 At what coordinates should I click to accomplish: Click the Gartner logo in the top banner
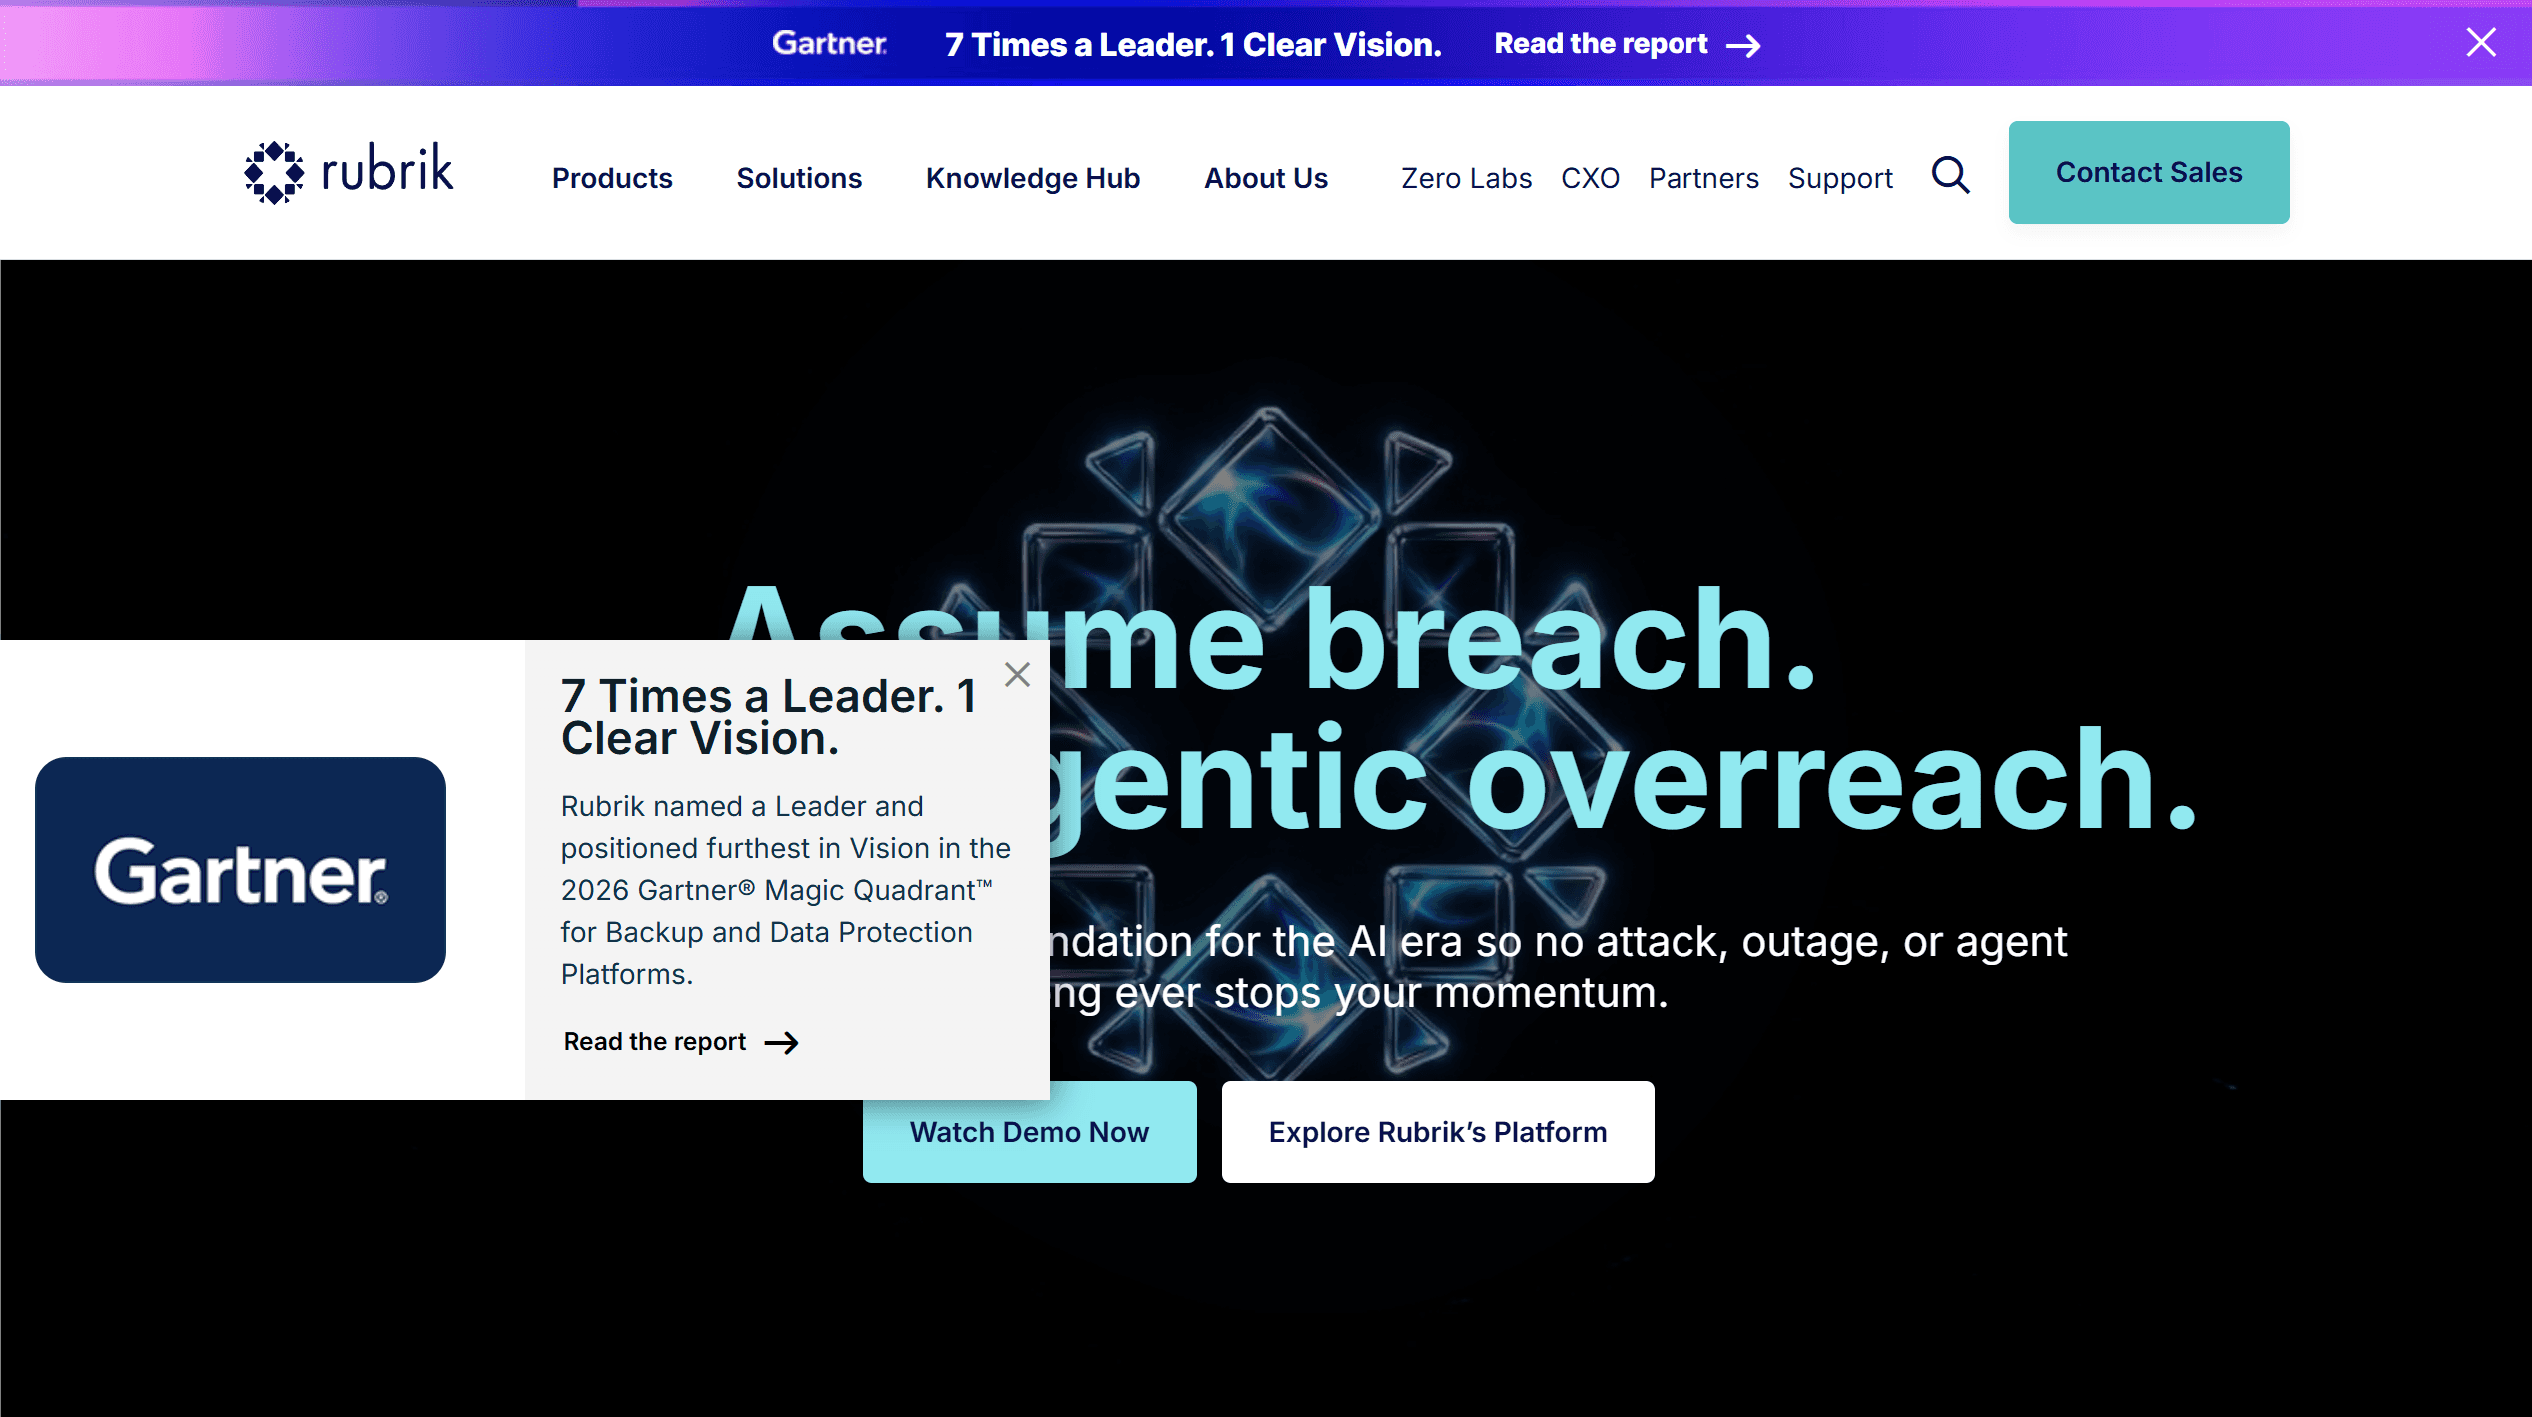829,43
